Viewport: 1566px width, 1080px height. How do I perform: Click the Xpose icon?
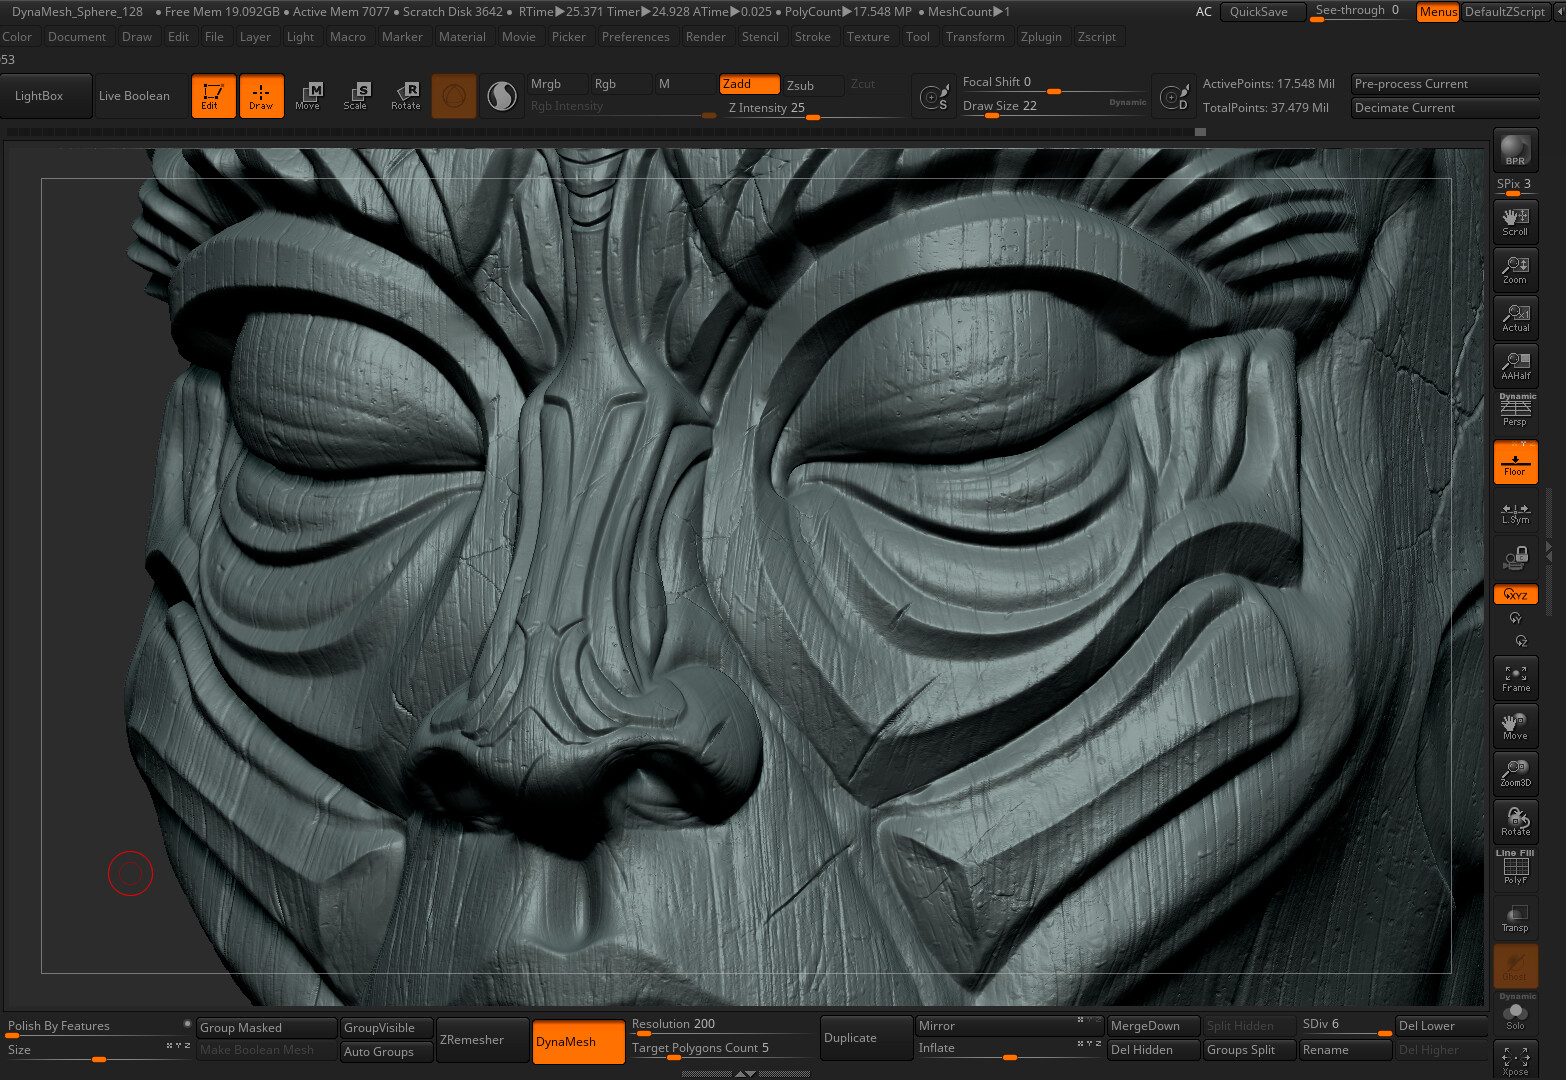[1515, 1060]
